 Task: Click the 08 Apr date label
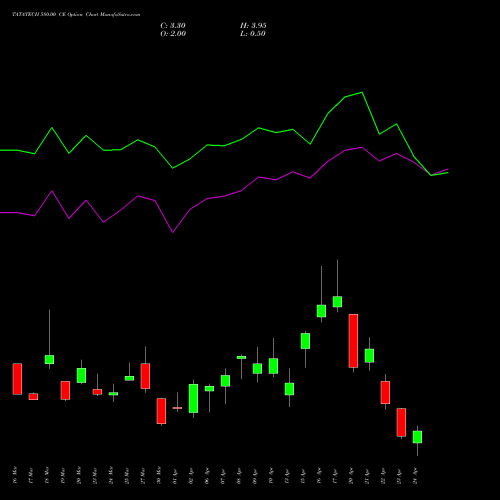238,476
